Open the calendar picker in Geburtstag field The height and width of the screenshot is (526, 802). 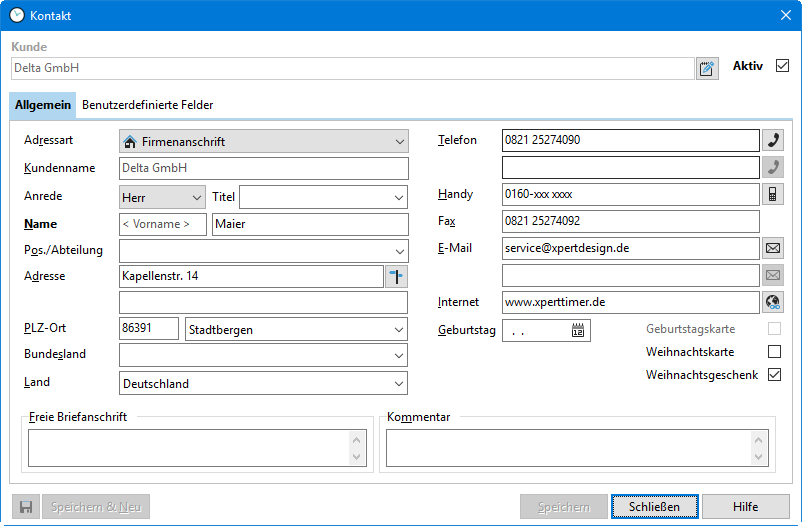pos(578,330)
